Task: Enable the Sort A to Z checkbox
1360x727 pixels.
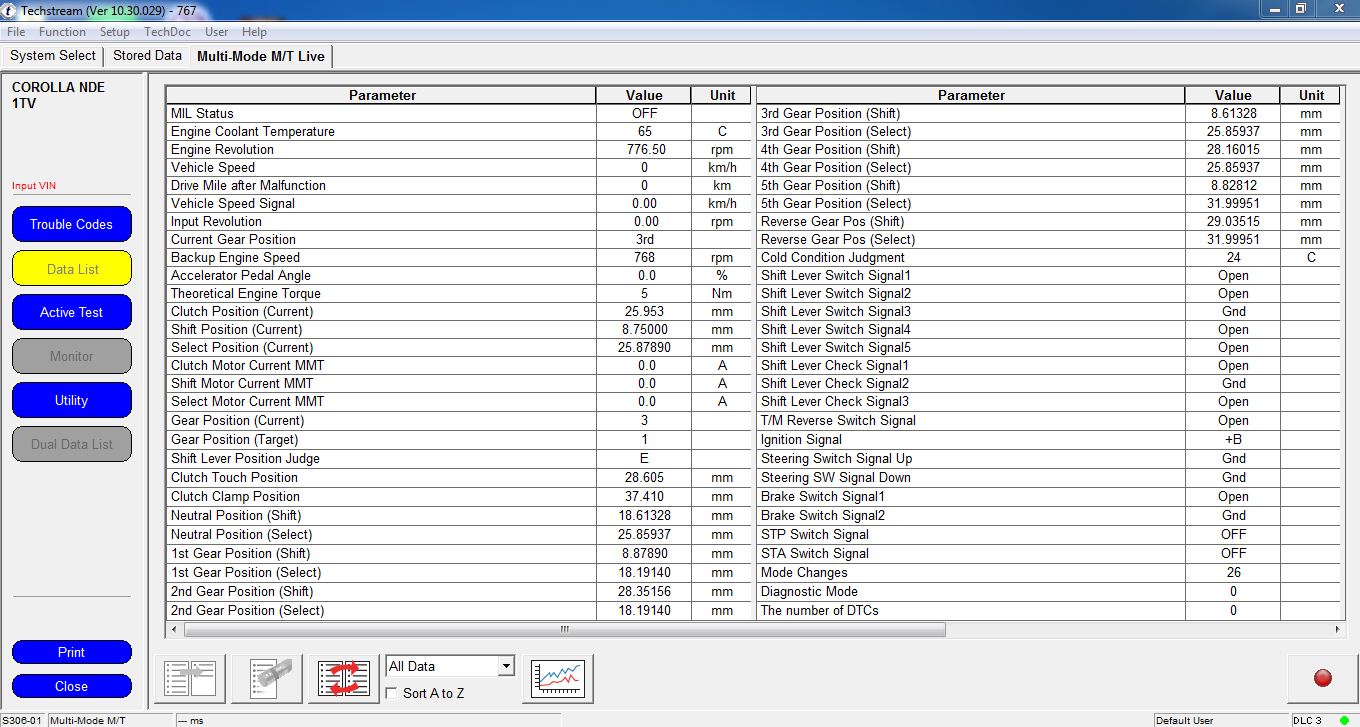Action: (x=393, y=693)
